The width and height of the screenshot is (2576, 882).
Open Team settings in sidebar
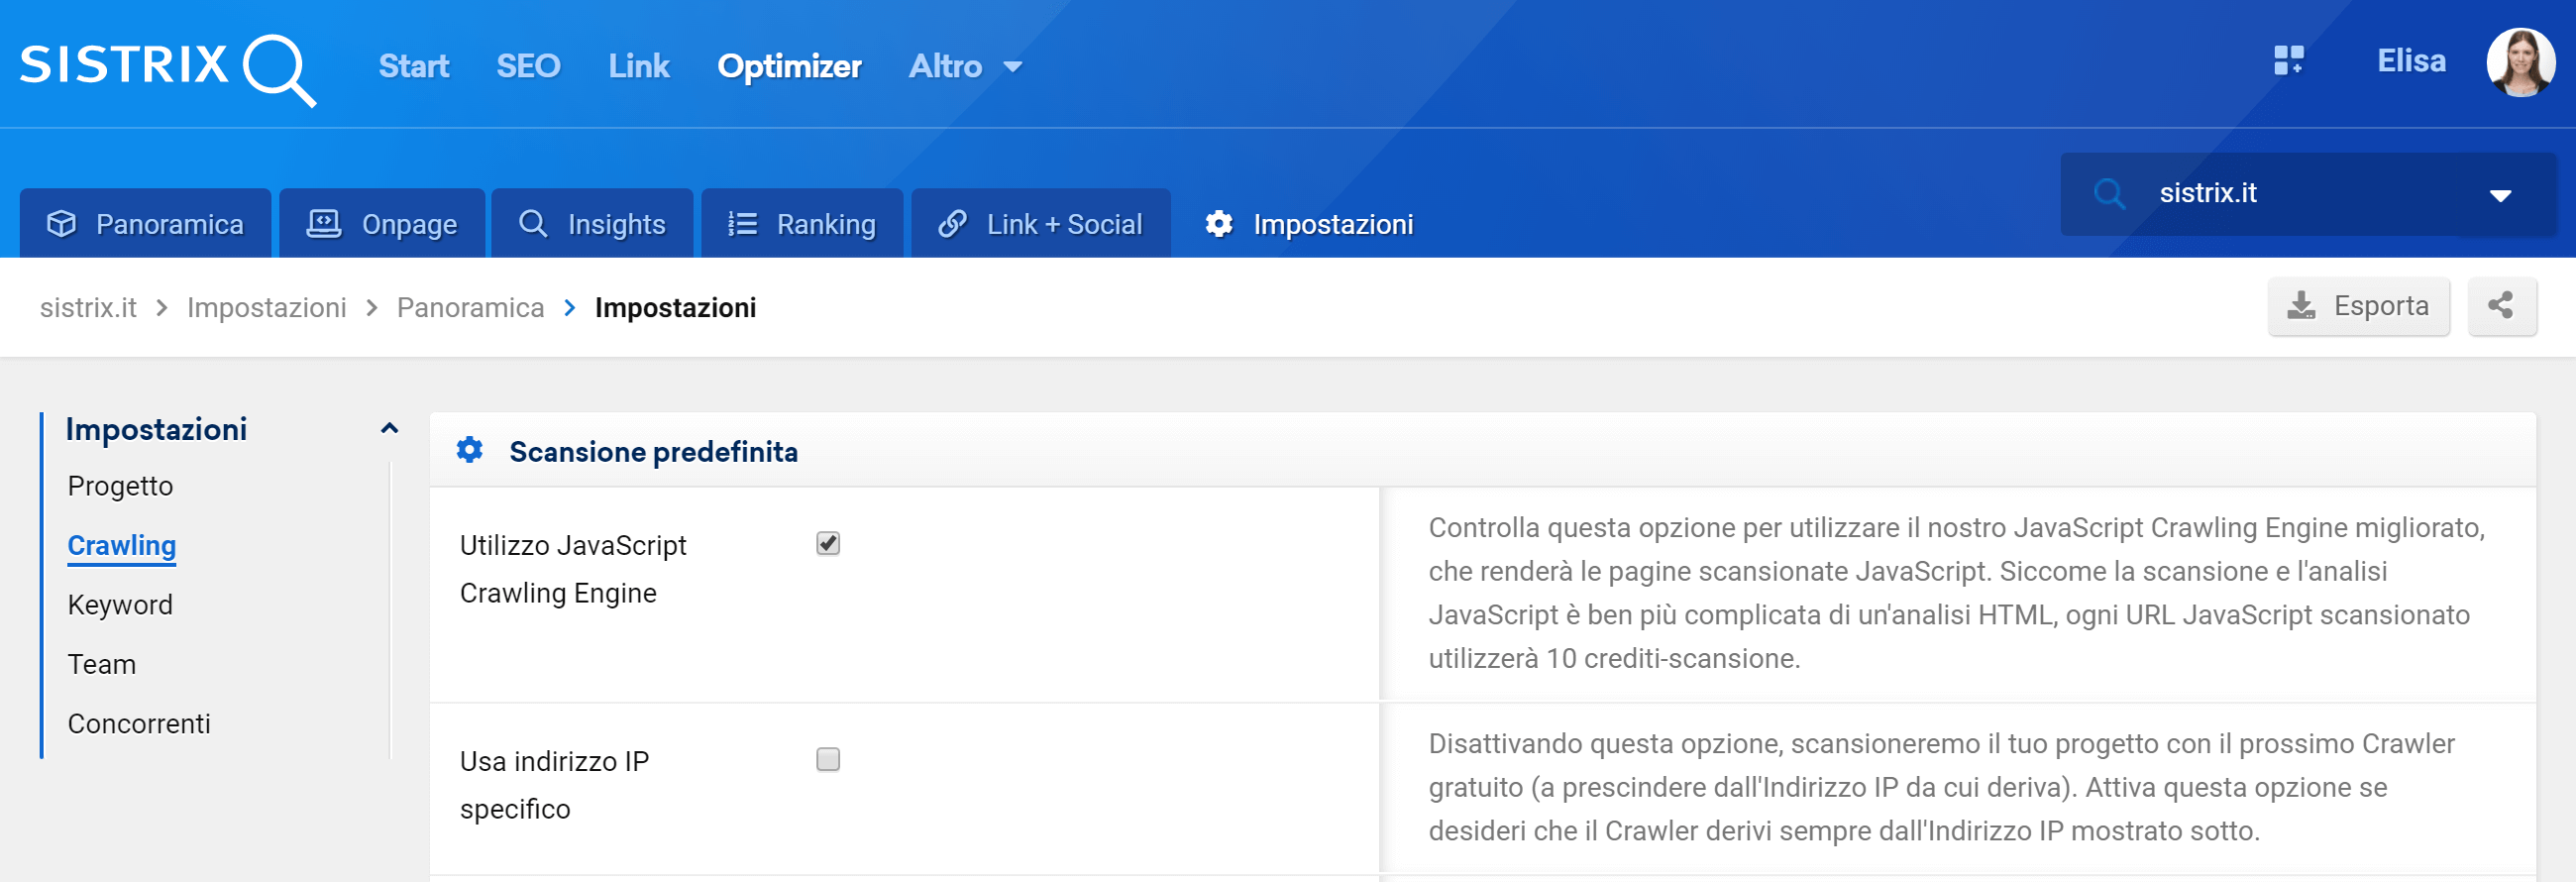click(x=101, y=665)
